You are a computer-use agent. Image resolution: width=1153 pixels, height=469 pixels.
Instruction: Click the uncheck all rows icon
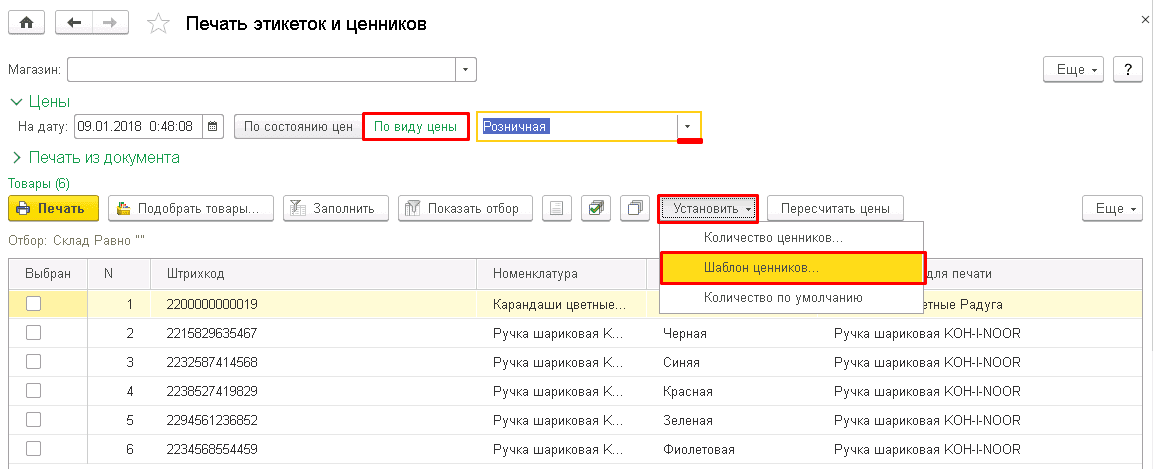634,208
